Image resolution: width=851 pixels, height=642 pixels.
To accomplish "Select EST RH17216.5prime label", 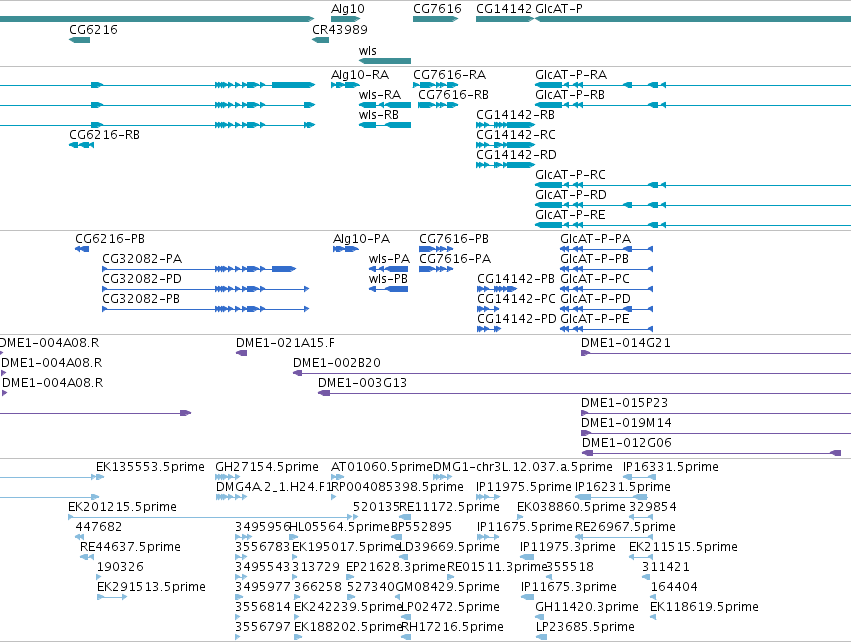I will [453, 628].
